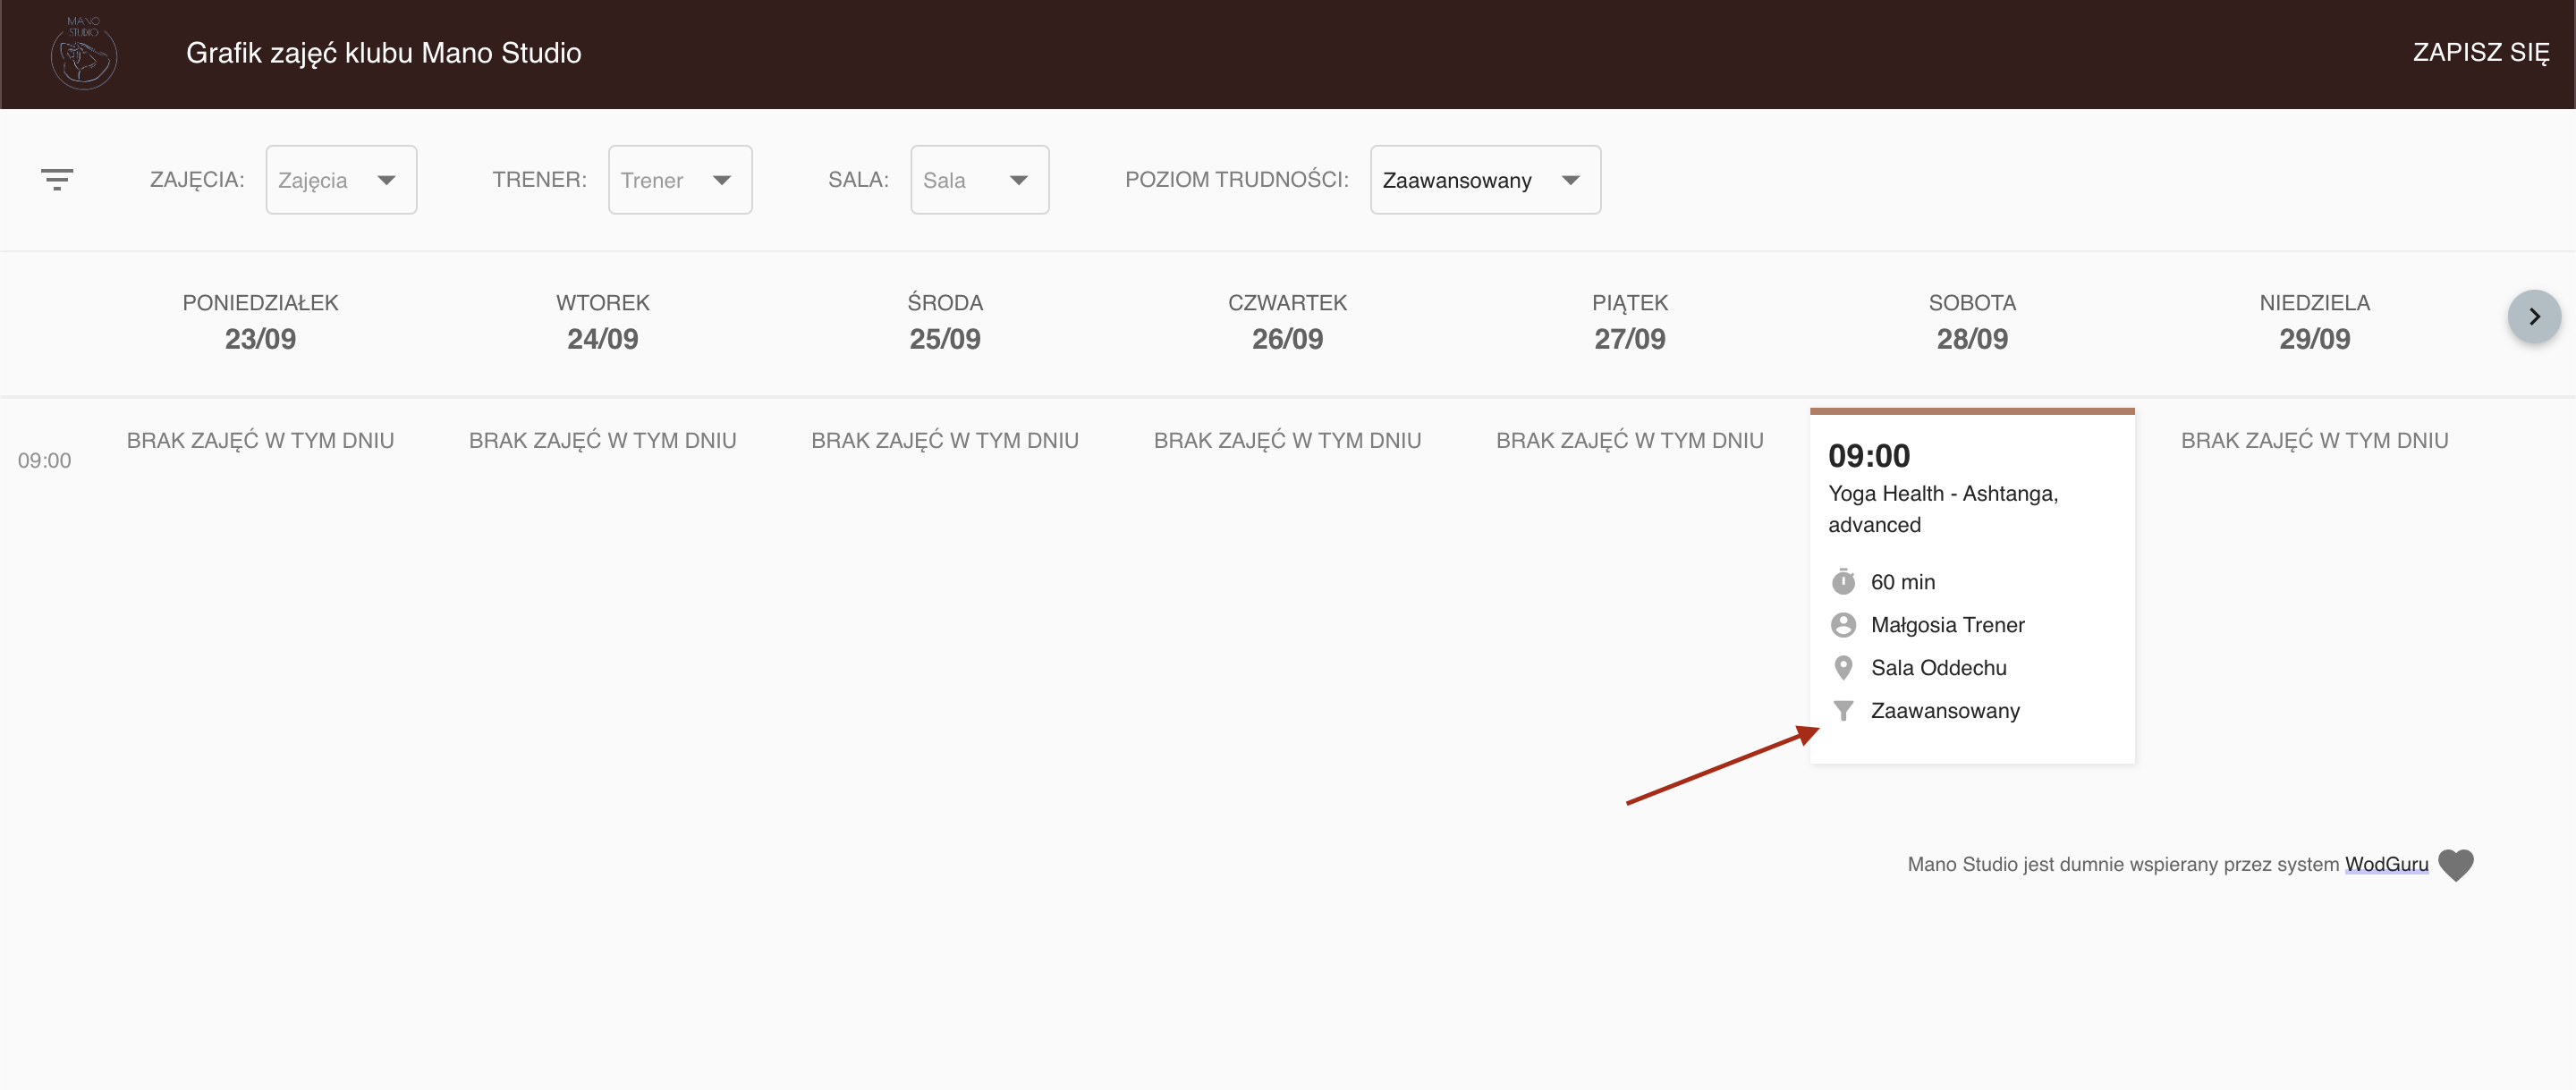Click the filter list icon
The height and width of the screenshot is (1090, 2576).
coord(57,180)
